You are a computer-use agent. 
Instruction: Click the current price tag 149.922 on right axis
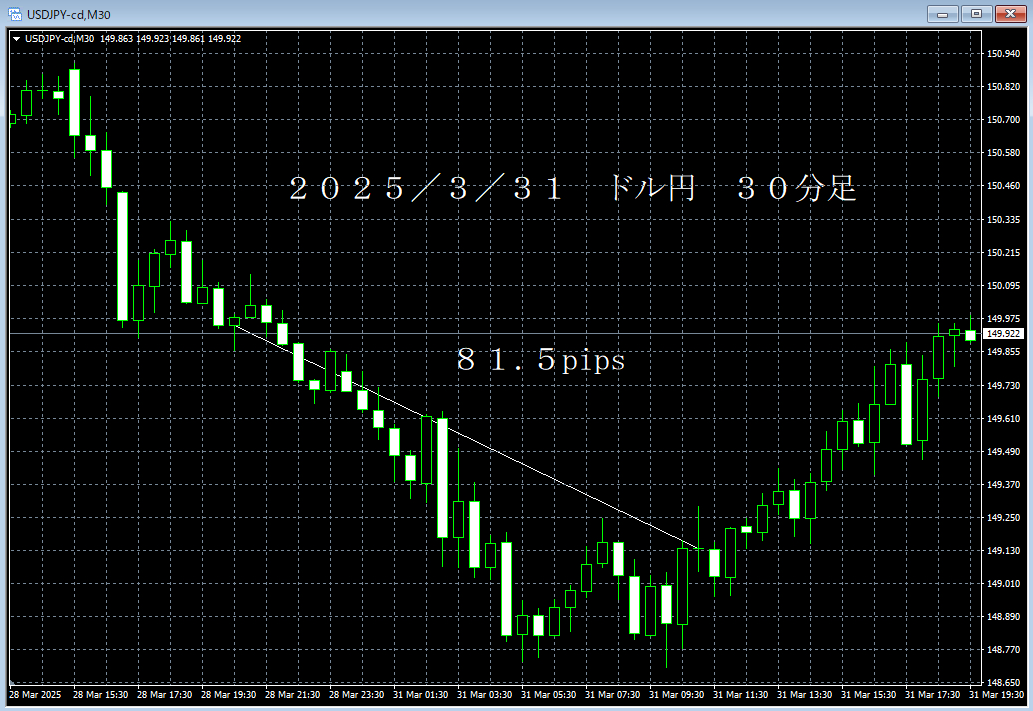1001,335
